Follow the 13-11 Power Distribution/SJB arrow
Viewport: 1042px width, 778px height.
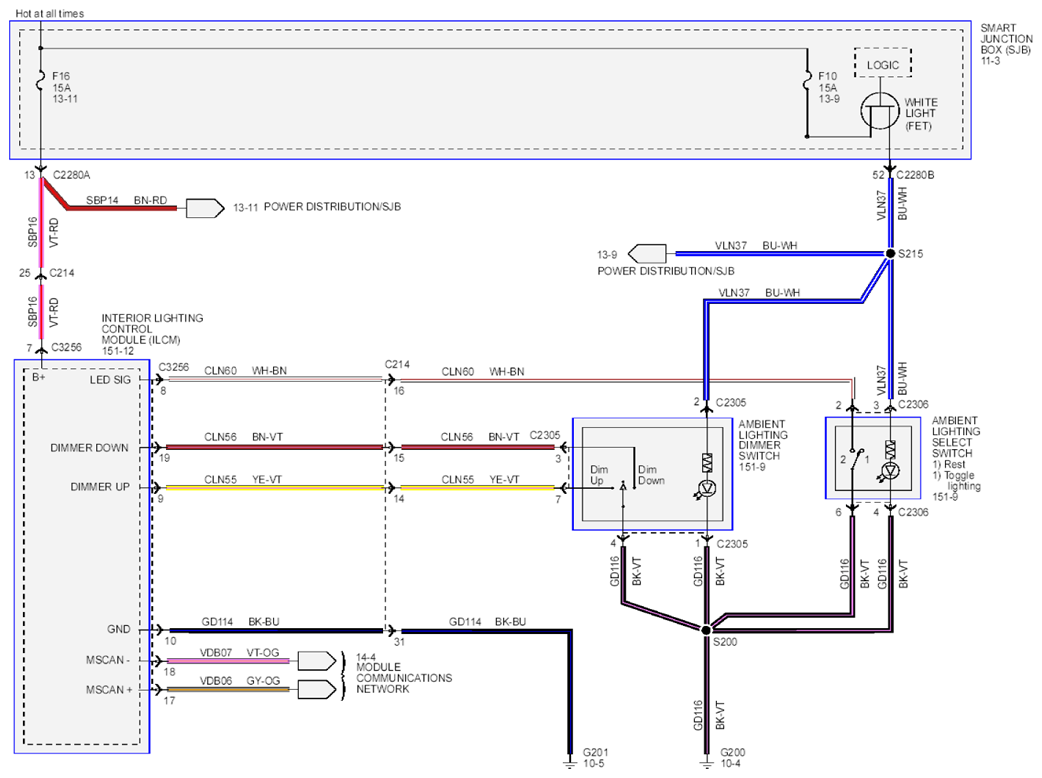(205, 208)
